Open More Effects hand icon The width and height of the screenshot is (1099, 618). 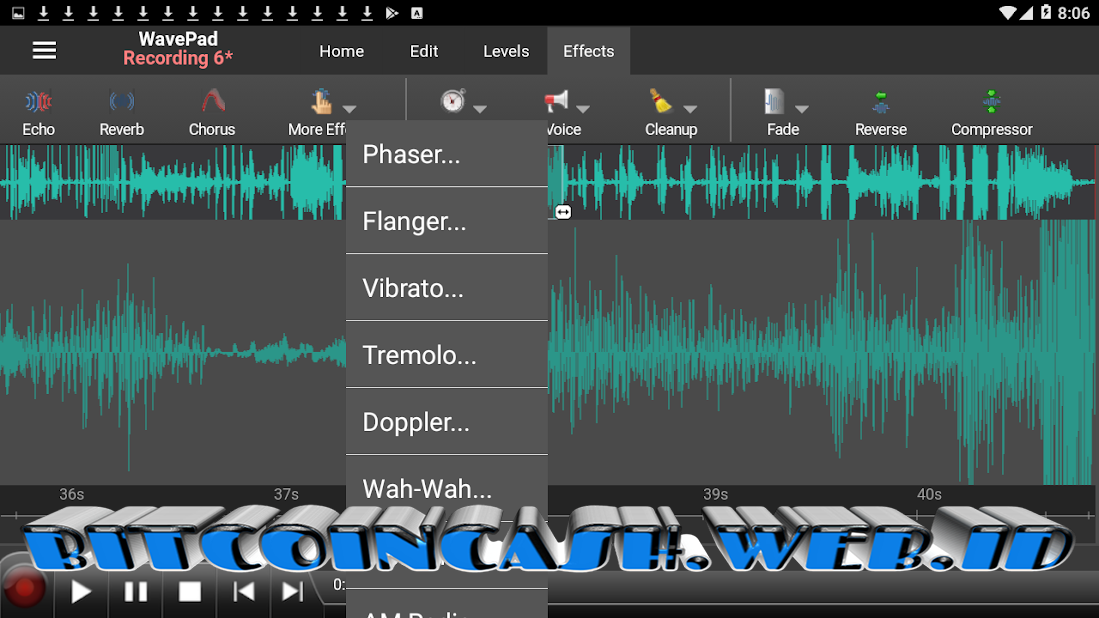[x=321, y=102]
